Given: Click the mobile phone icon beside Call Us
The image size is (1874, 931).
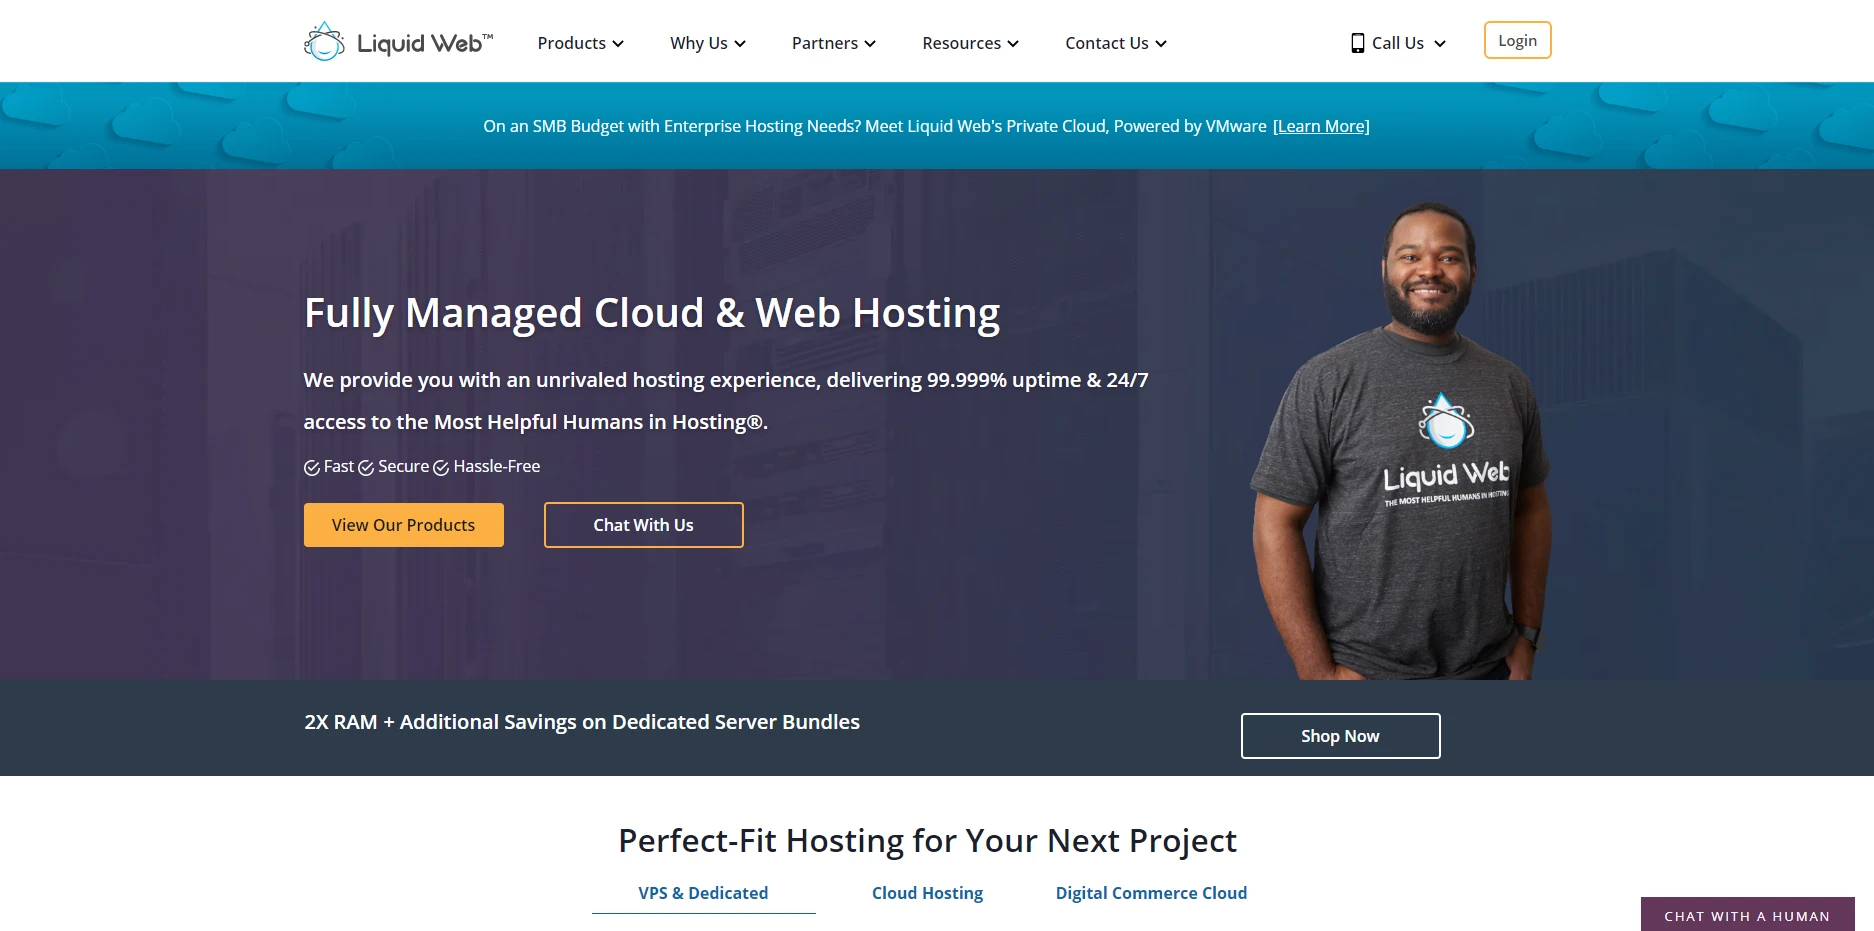Looking at the screenshot, I should click(x=1357, y=43).
